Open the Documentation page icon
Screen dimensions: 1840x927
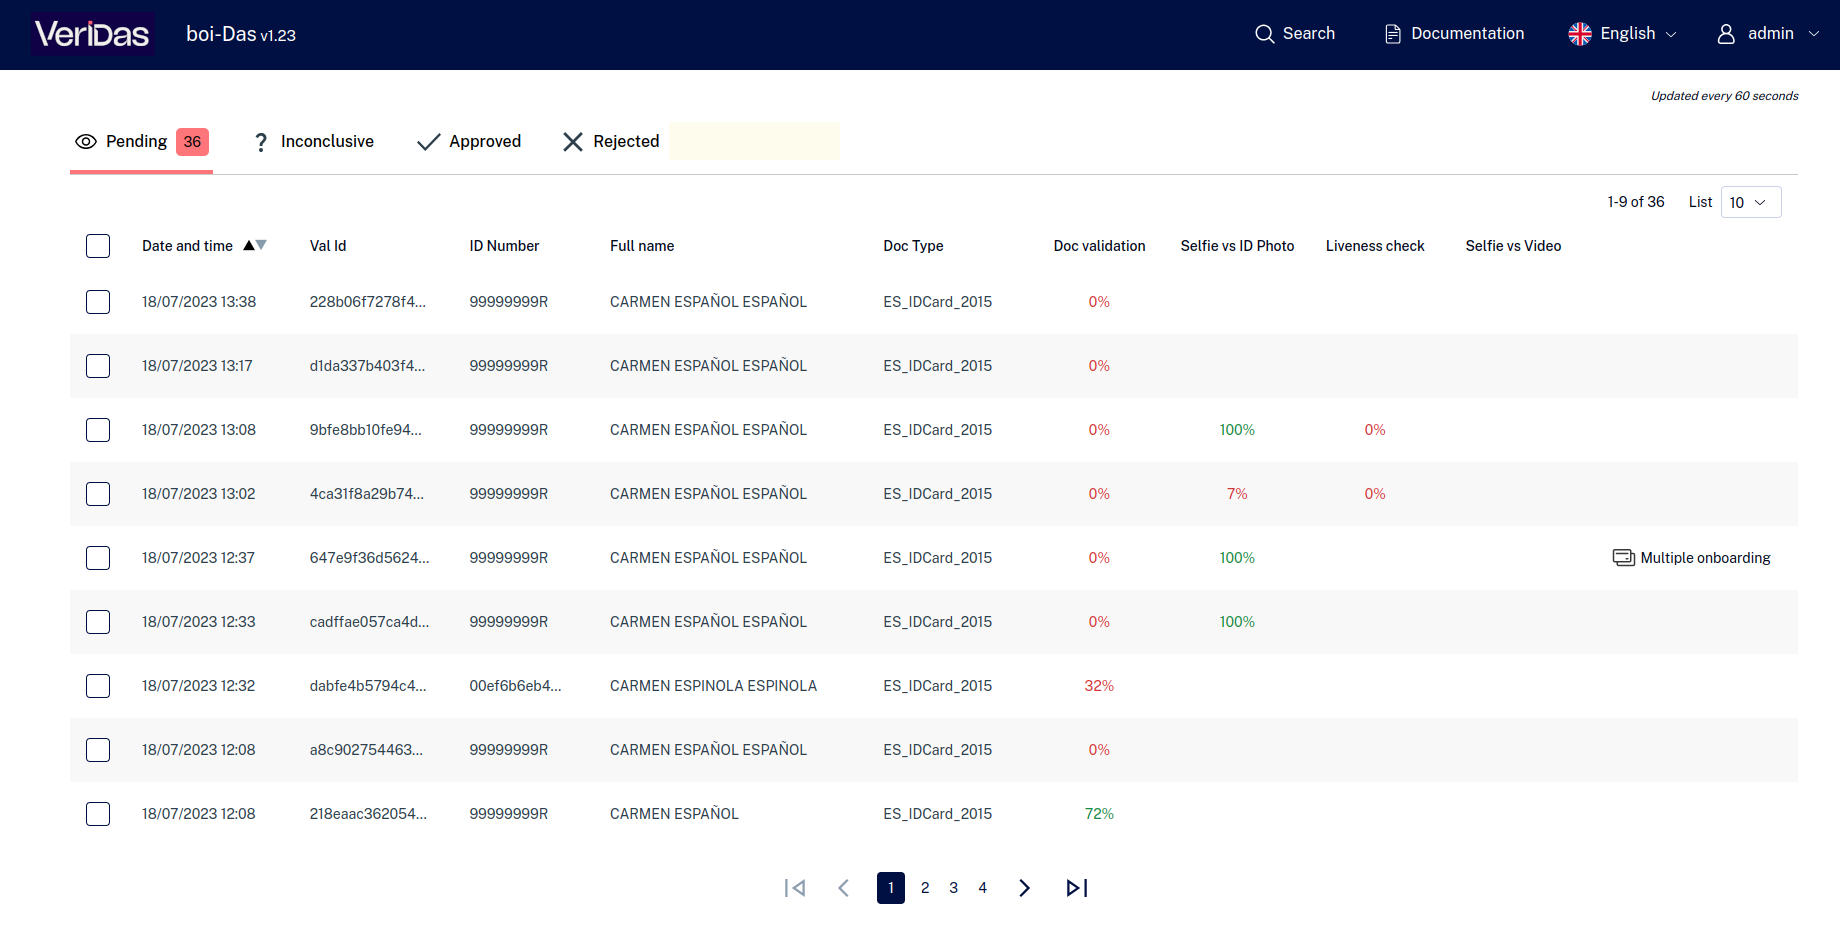tap(1392, 34)
